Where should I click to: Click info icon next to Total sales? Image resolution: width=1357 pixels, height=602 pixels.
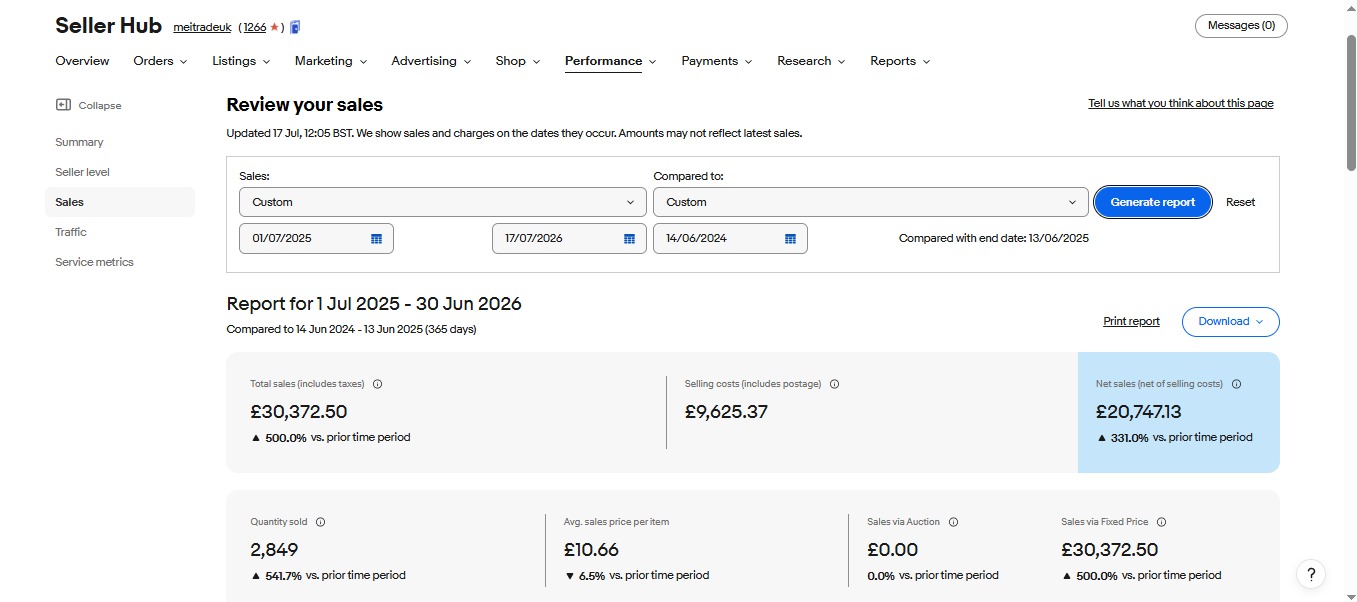pyautogui.click(x=377, y=384)
